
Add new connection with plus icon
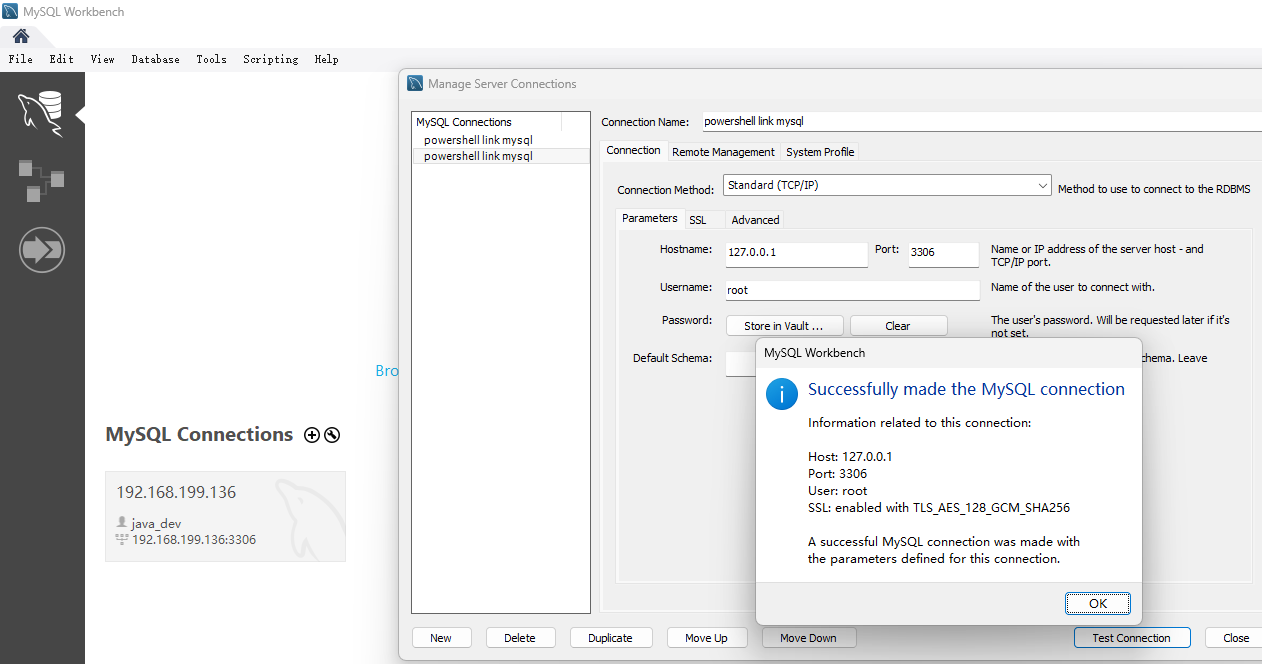(312, 435)
